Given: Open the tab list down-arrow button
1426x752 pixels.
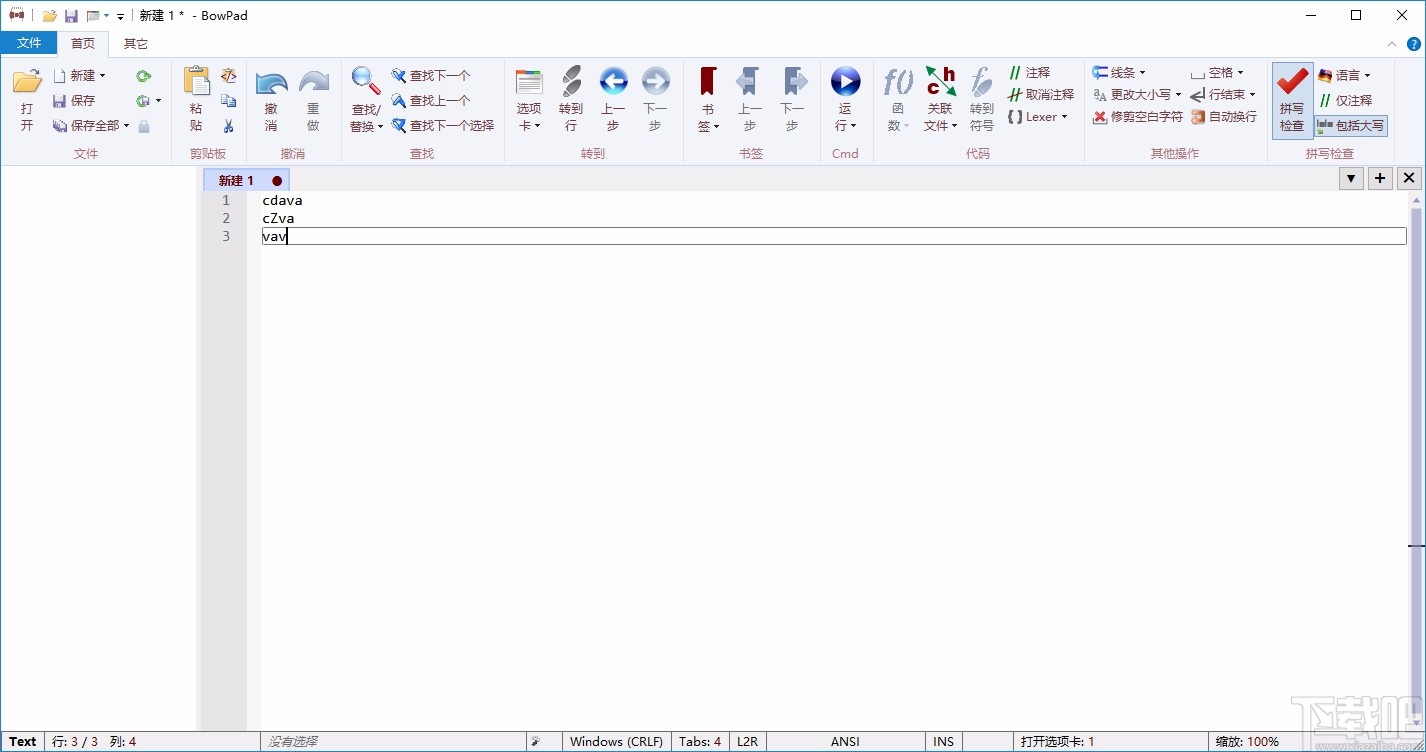Looking at the screenshot, I should (x=1351, y=178).
